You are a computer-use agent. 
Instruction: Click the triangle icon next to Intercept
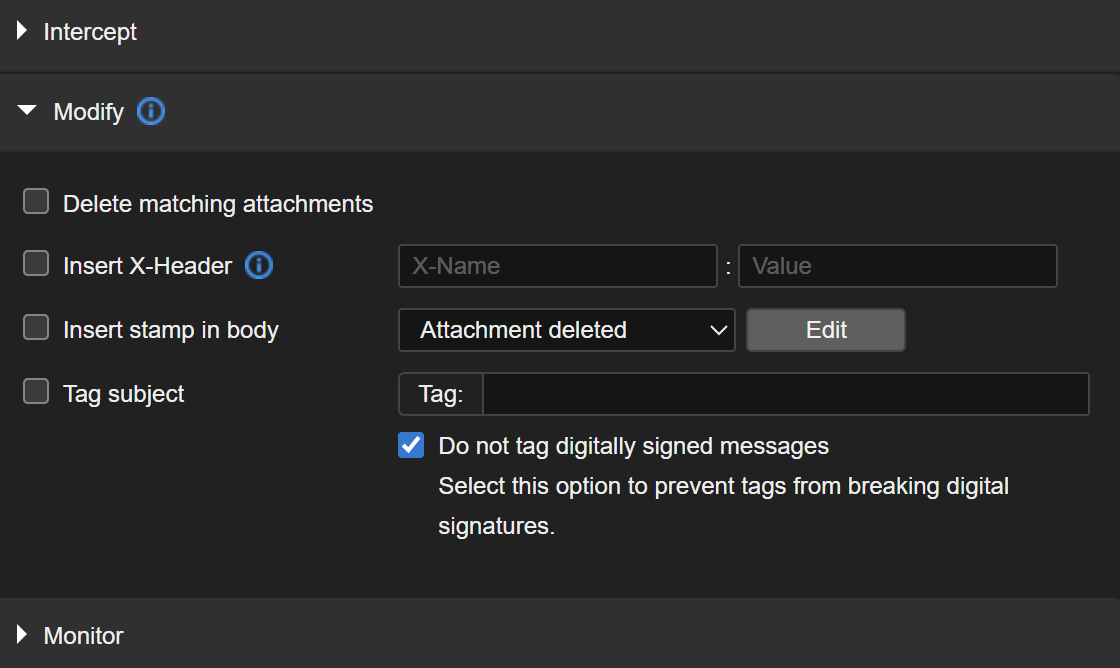pyautogui.click(x=22, y=32)
